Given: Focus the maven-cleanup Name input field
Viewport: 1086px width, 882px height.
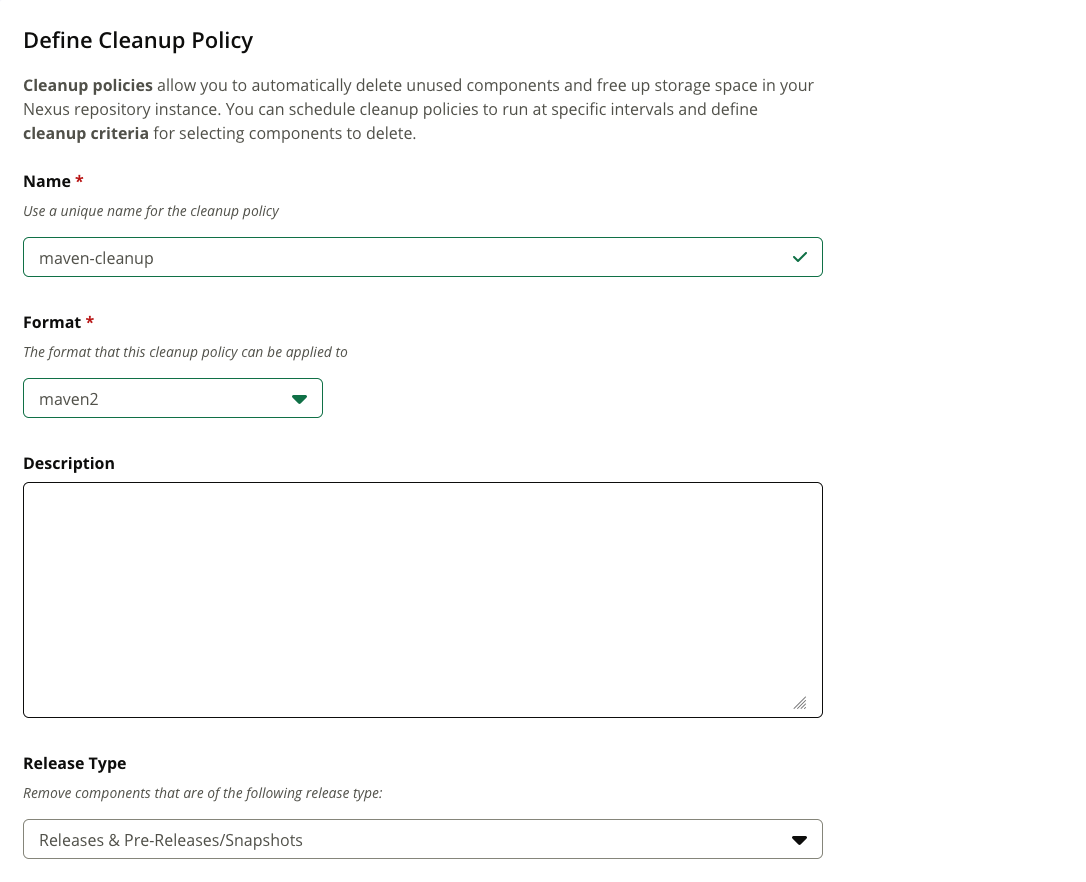Looking at the screenshot, I should (x=423, y=257).
